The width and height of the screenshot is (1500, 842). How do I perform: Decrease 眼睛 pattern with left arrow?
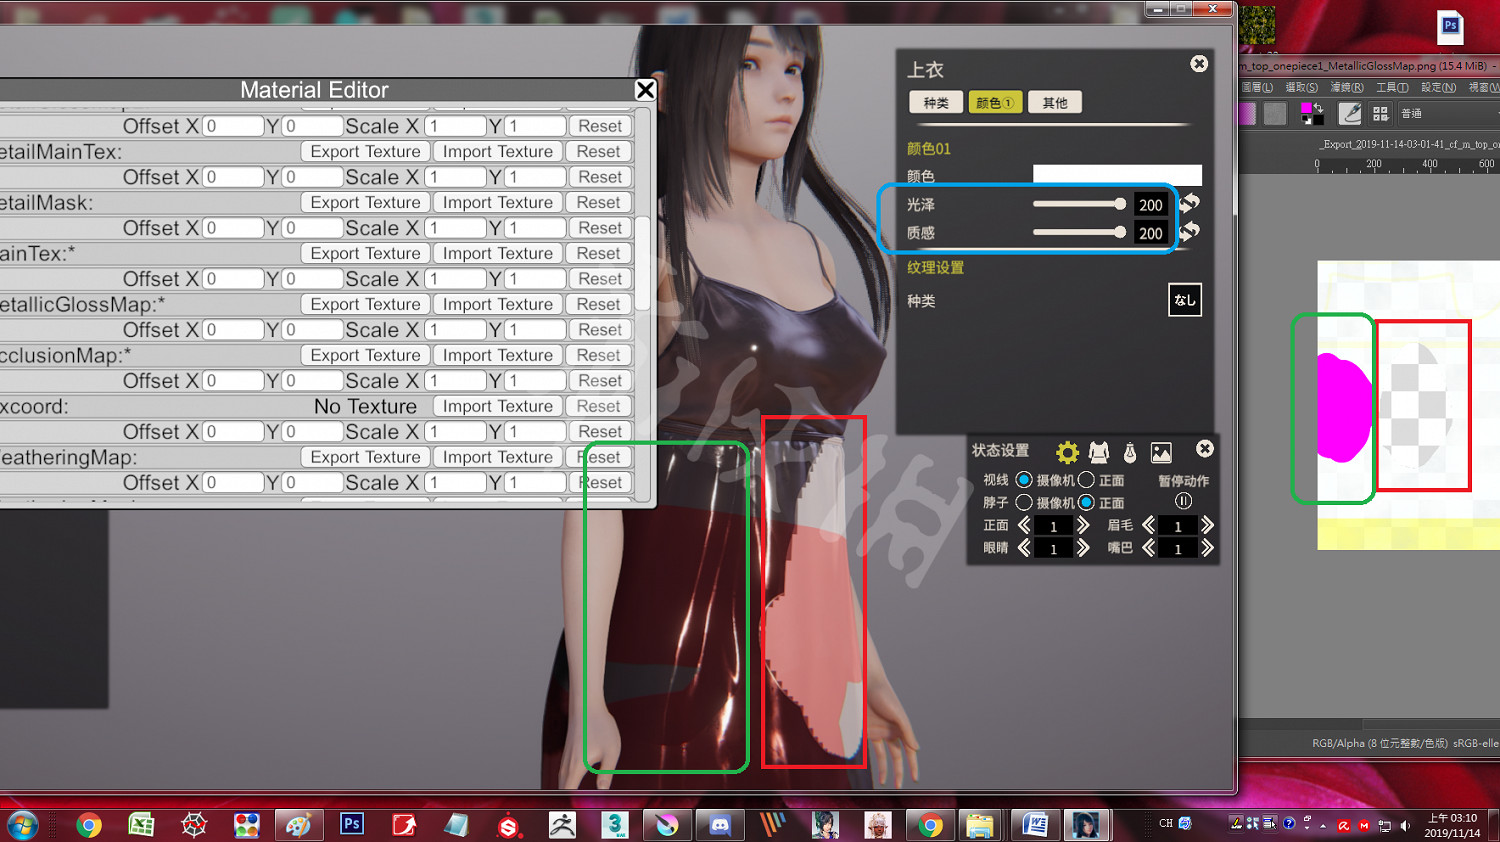1024,548
